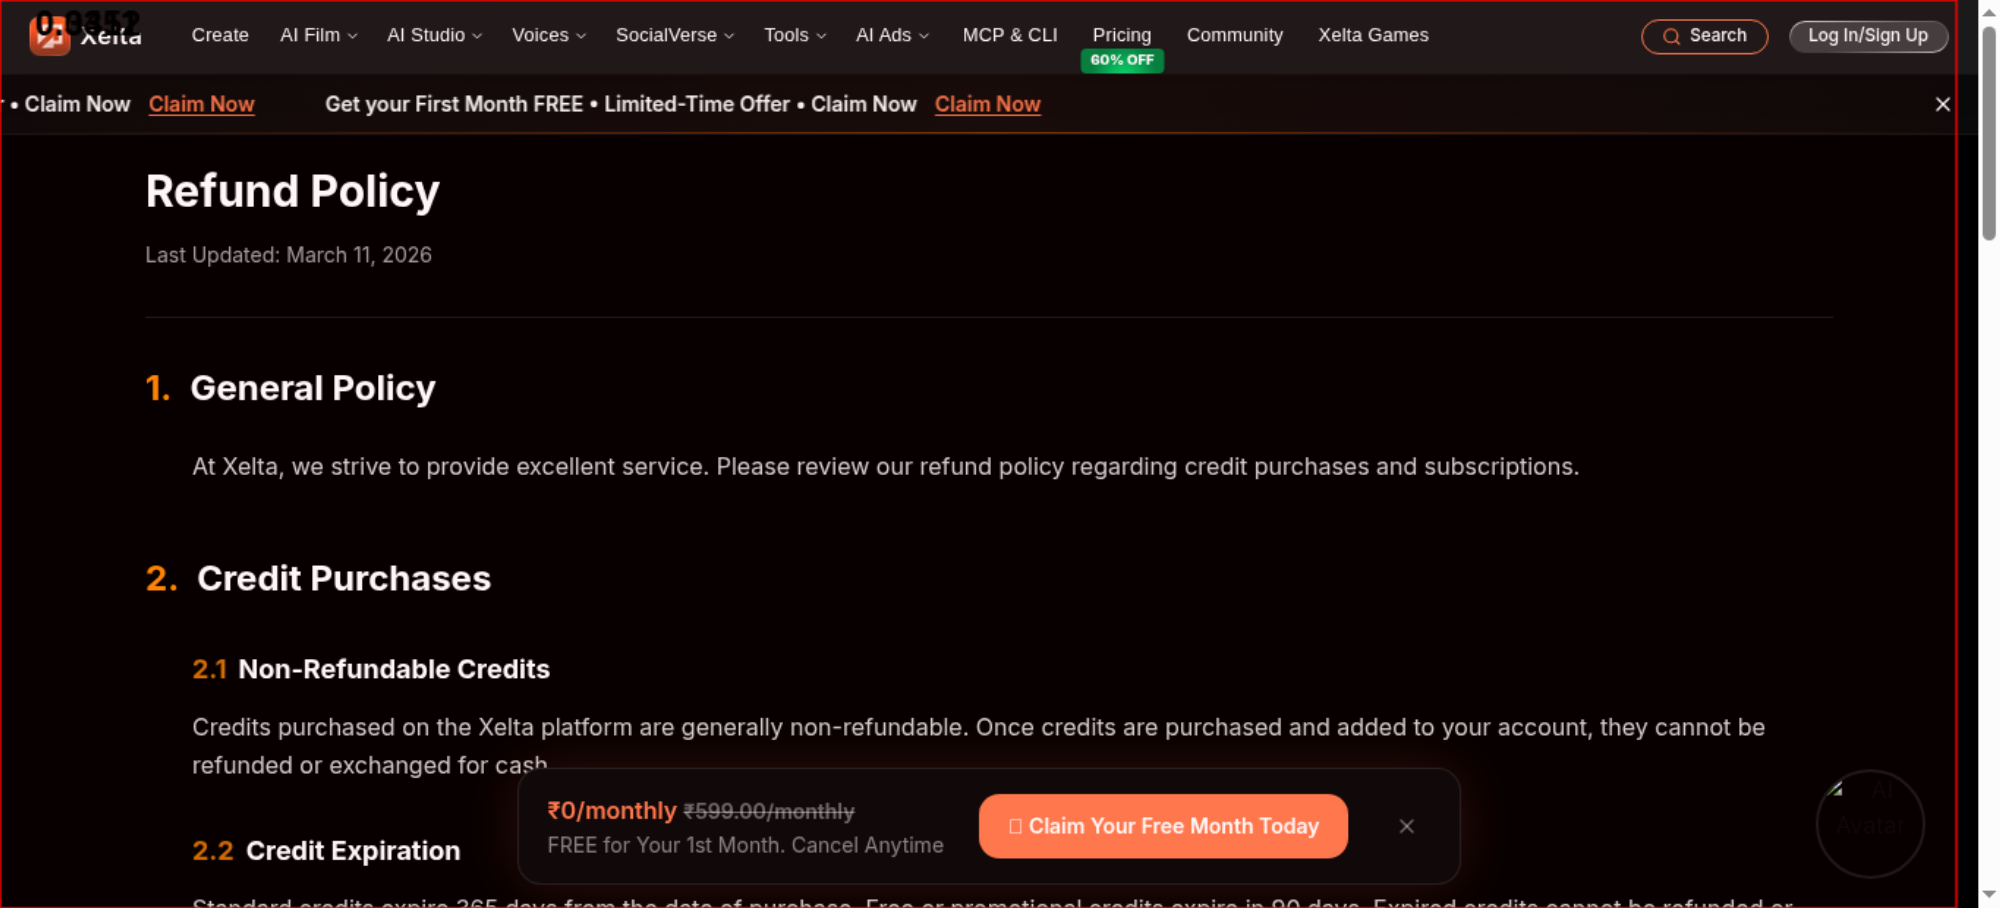The image size is (2000, 908).
Task: Open the Tools dropdown chevron
Action: pos(822,36)
